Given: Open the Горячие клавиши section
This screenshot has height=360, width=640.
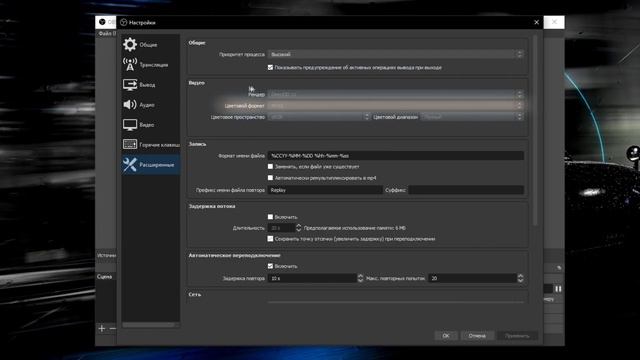Looking at the screenshot, I should point(150,144).
